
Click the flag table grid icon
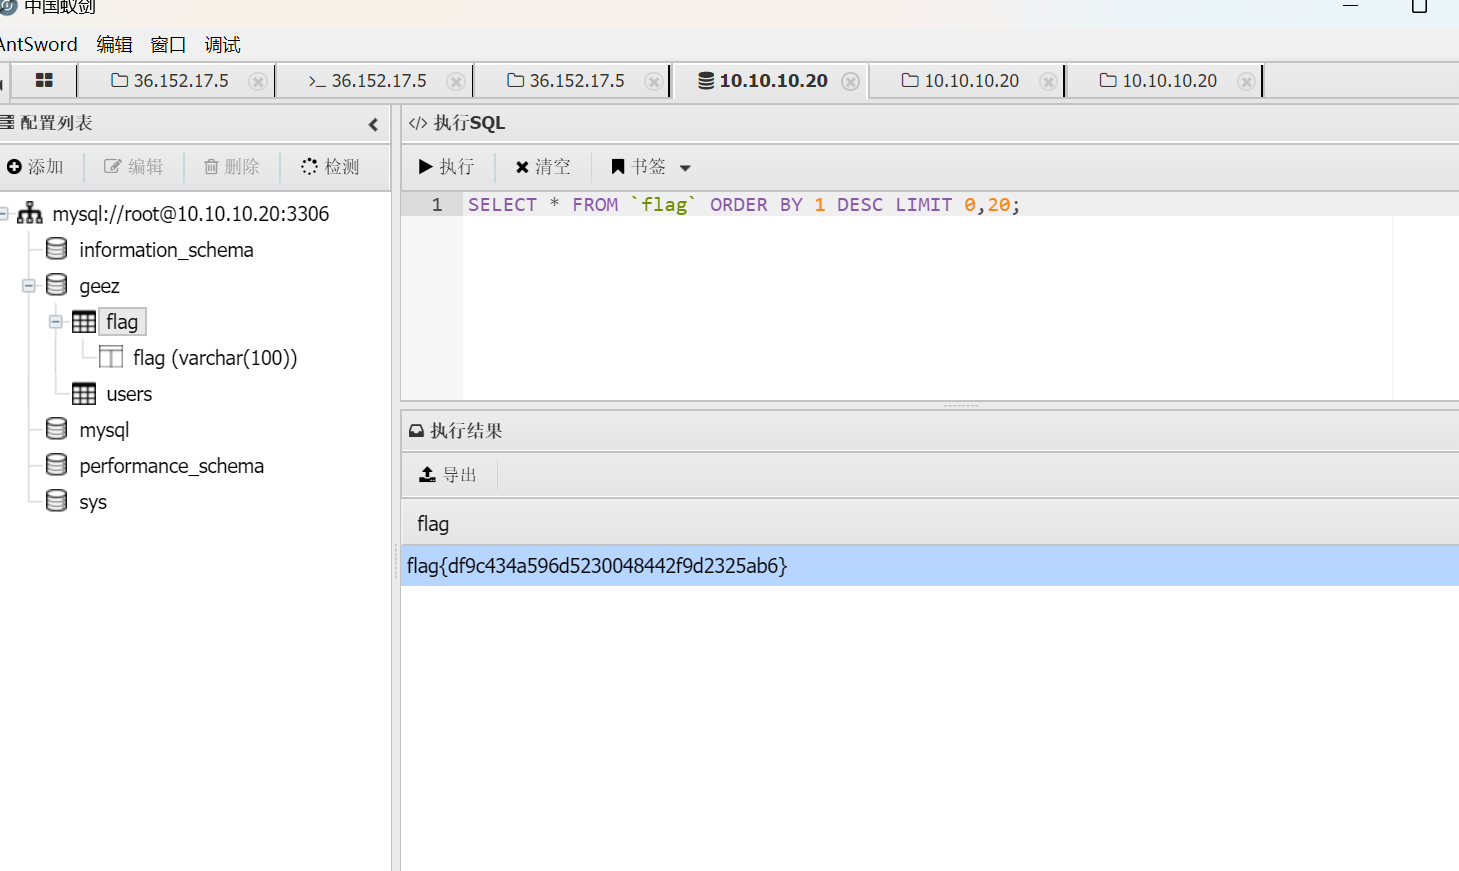point(84,322)
